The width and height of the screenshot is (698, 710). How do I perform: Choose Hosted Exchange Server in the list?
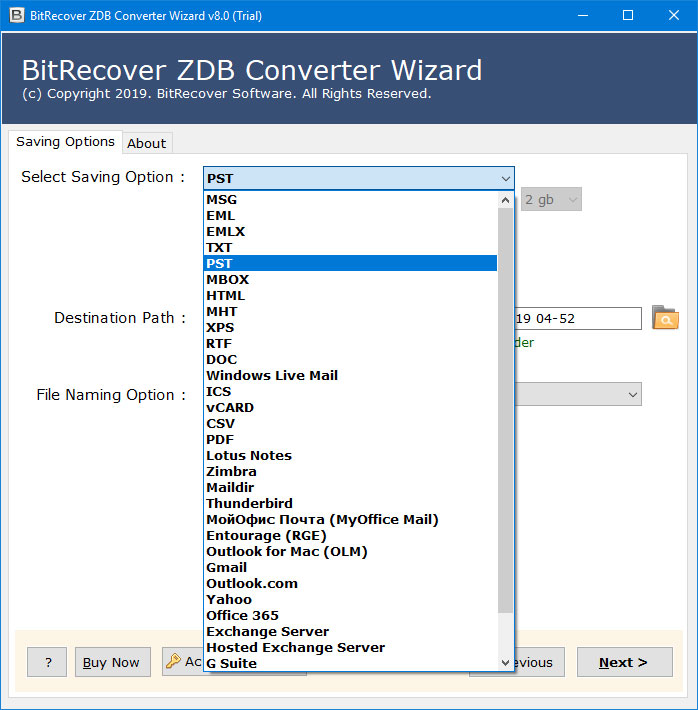[351, 648]
